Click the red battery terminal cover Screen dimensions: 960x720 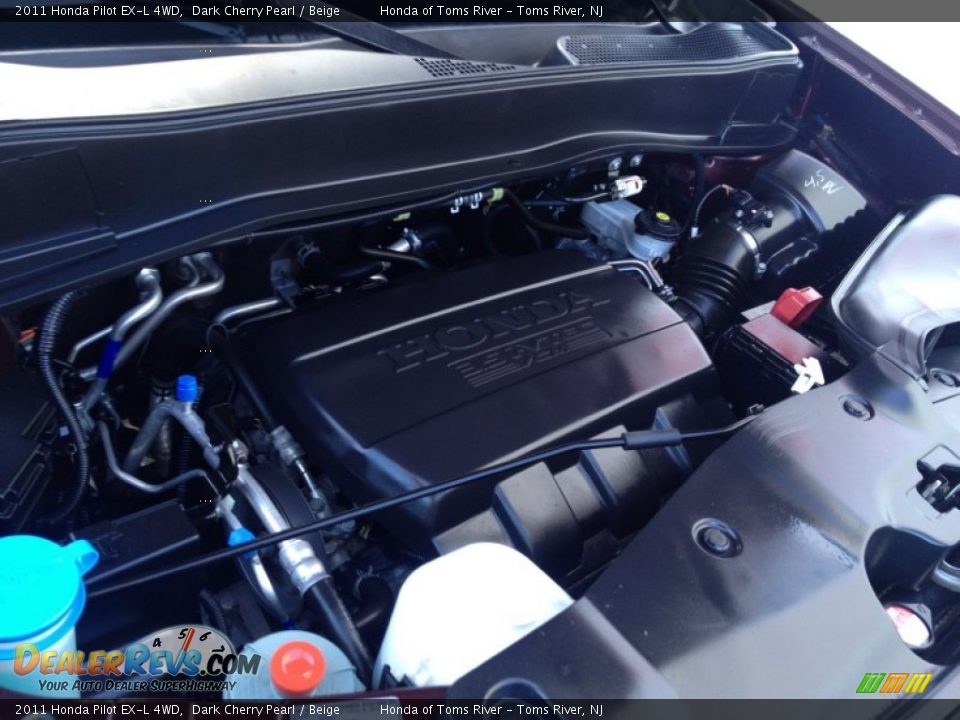tap(796, 305)
